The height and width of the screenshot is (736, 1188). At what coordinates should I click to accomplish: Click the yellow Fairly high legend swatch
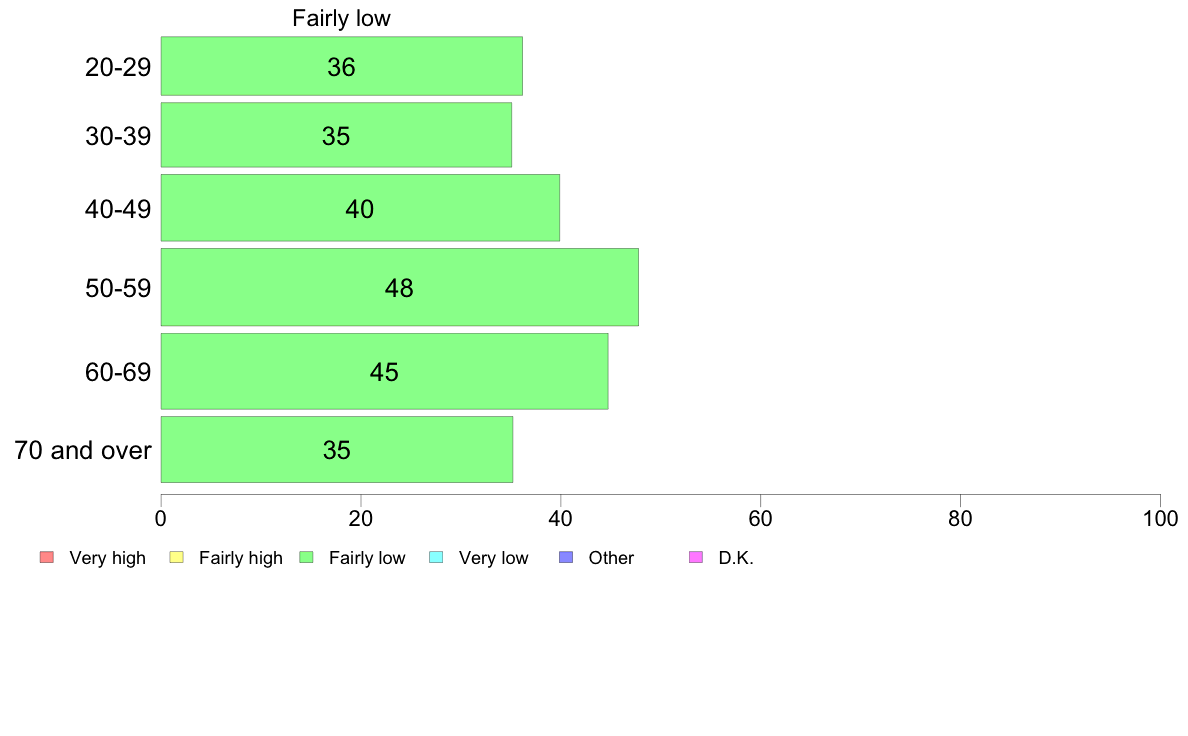177,557
